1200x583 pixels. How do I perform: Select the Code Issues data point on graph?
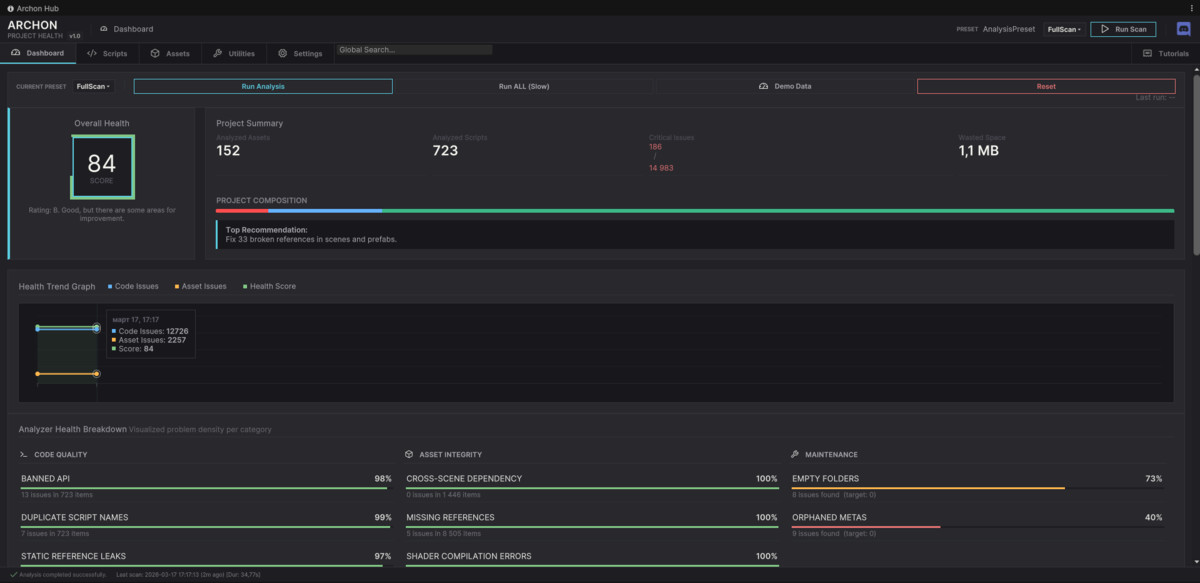tap(97, 328)
